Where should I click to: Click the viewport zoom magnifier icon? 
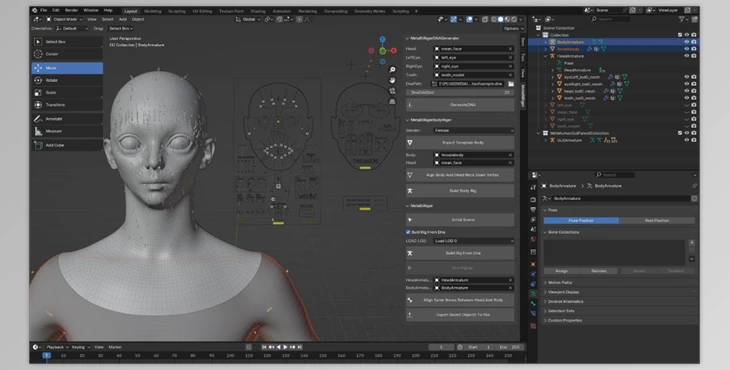(392, 70)
